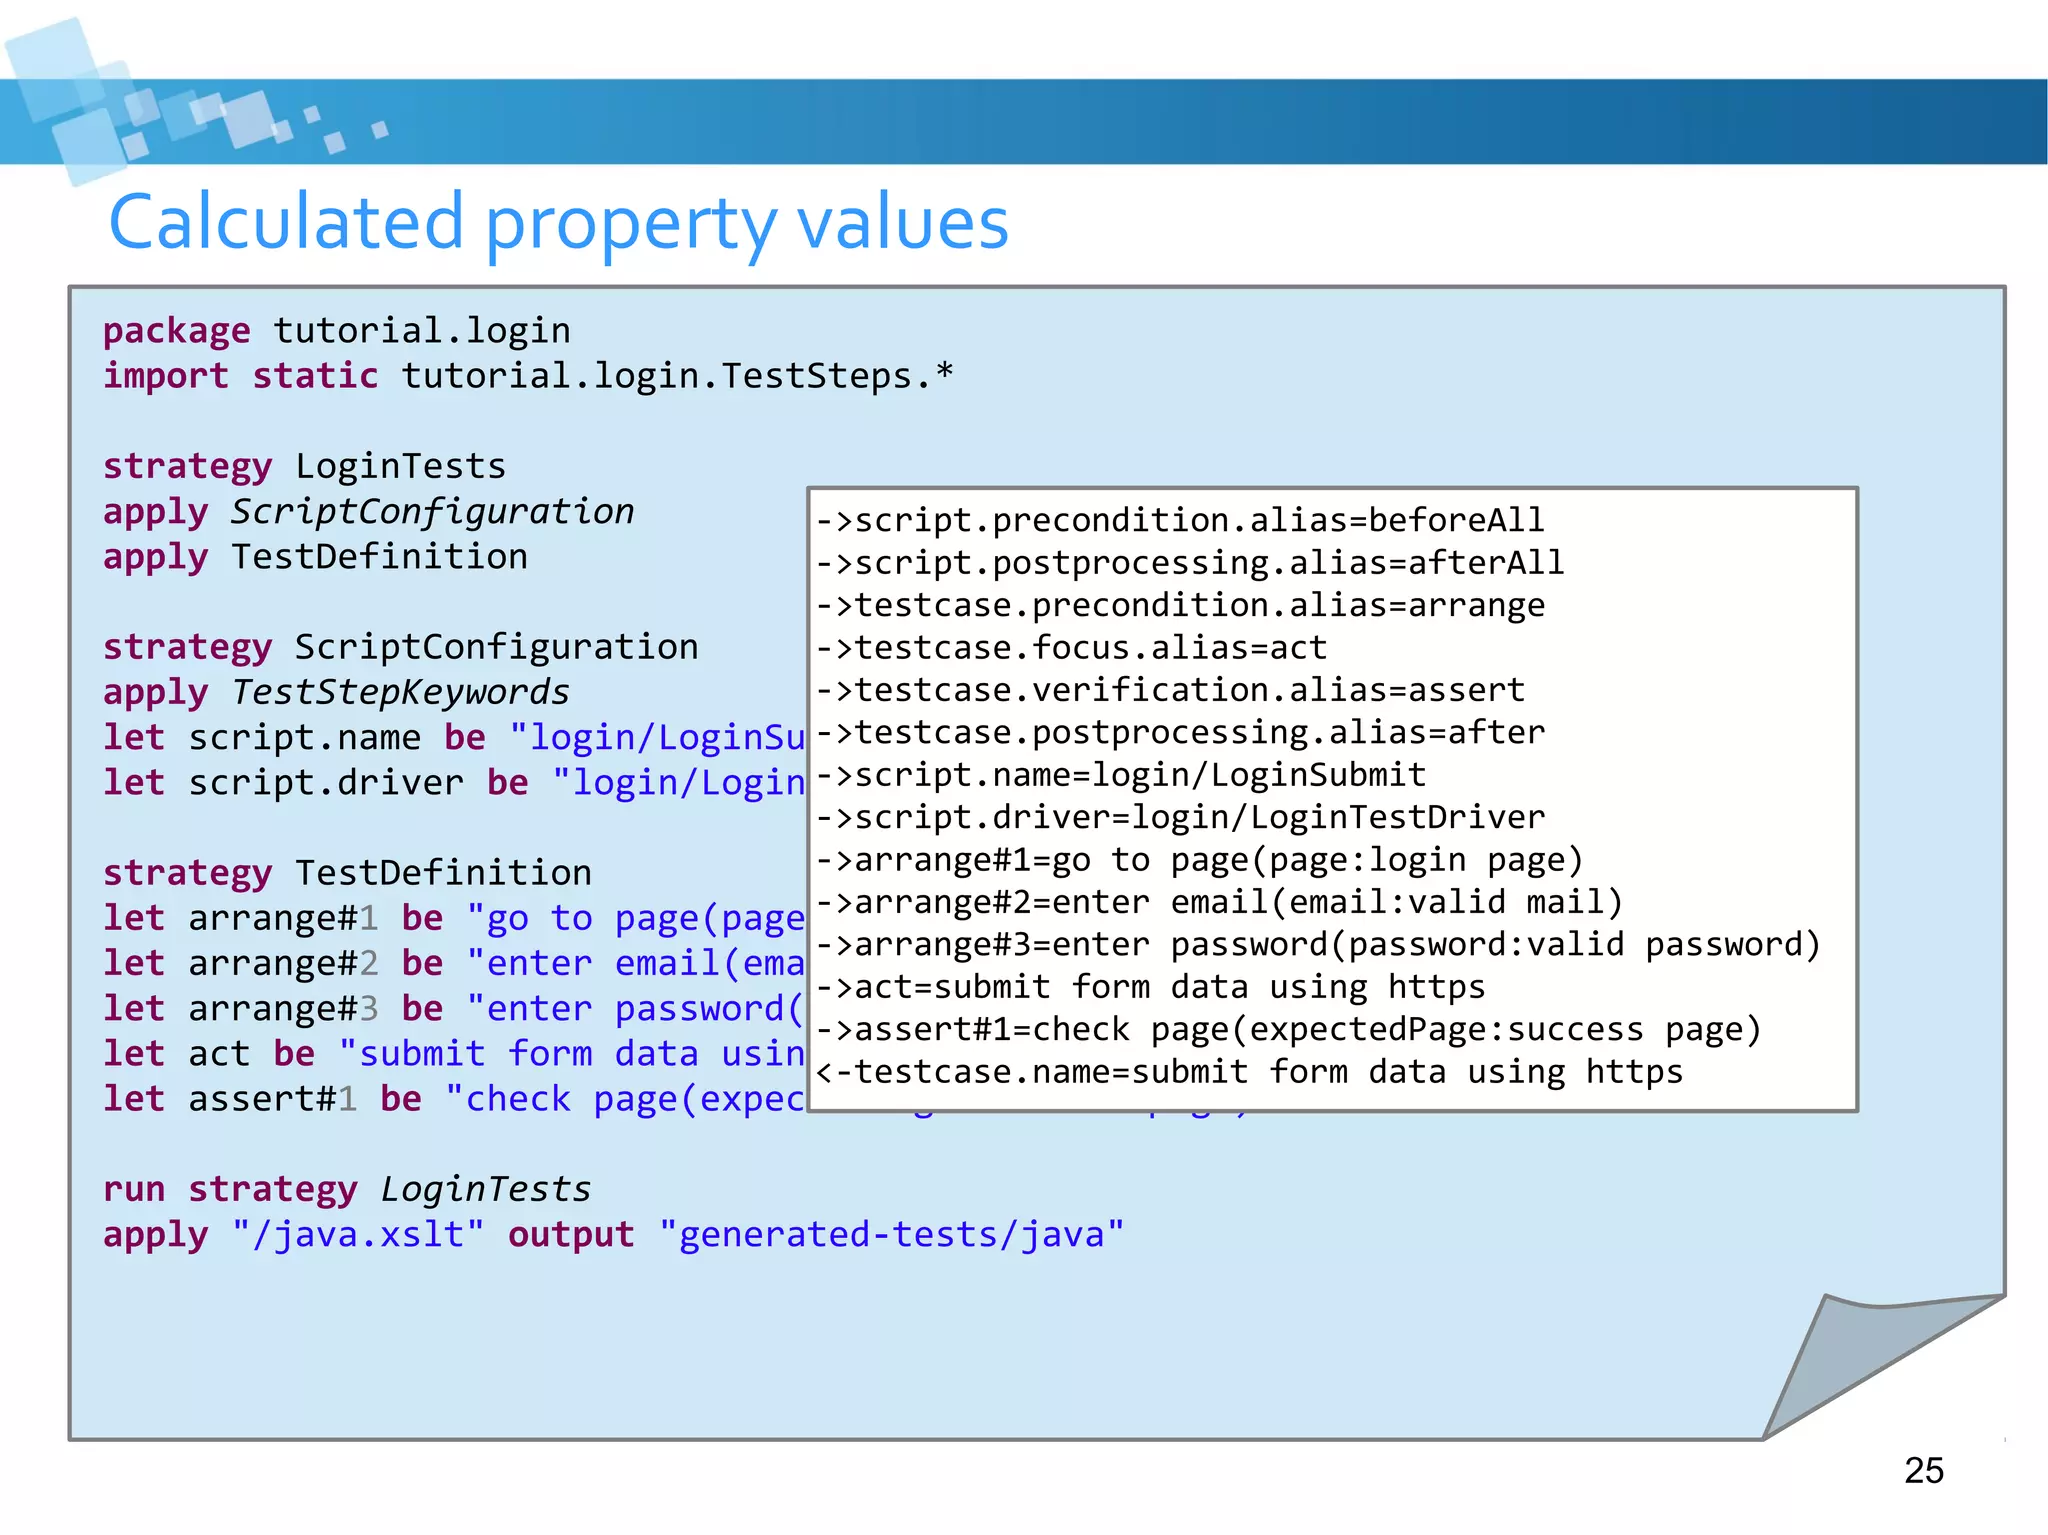
Task: Click the 'let script.name be' line
Action: [x=455, y=738]
